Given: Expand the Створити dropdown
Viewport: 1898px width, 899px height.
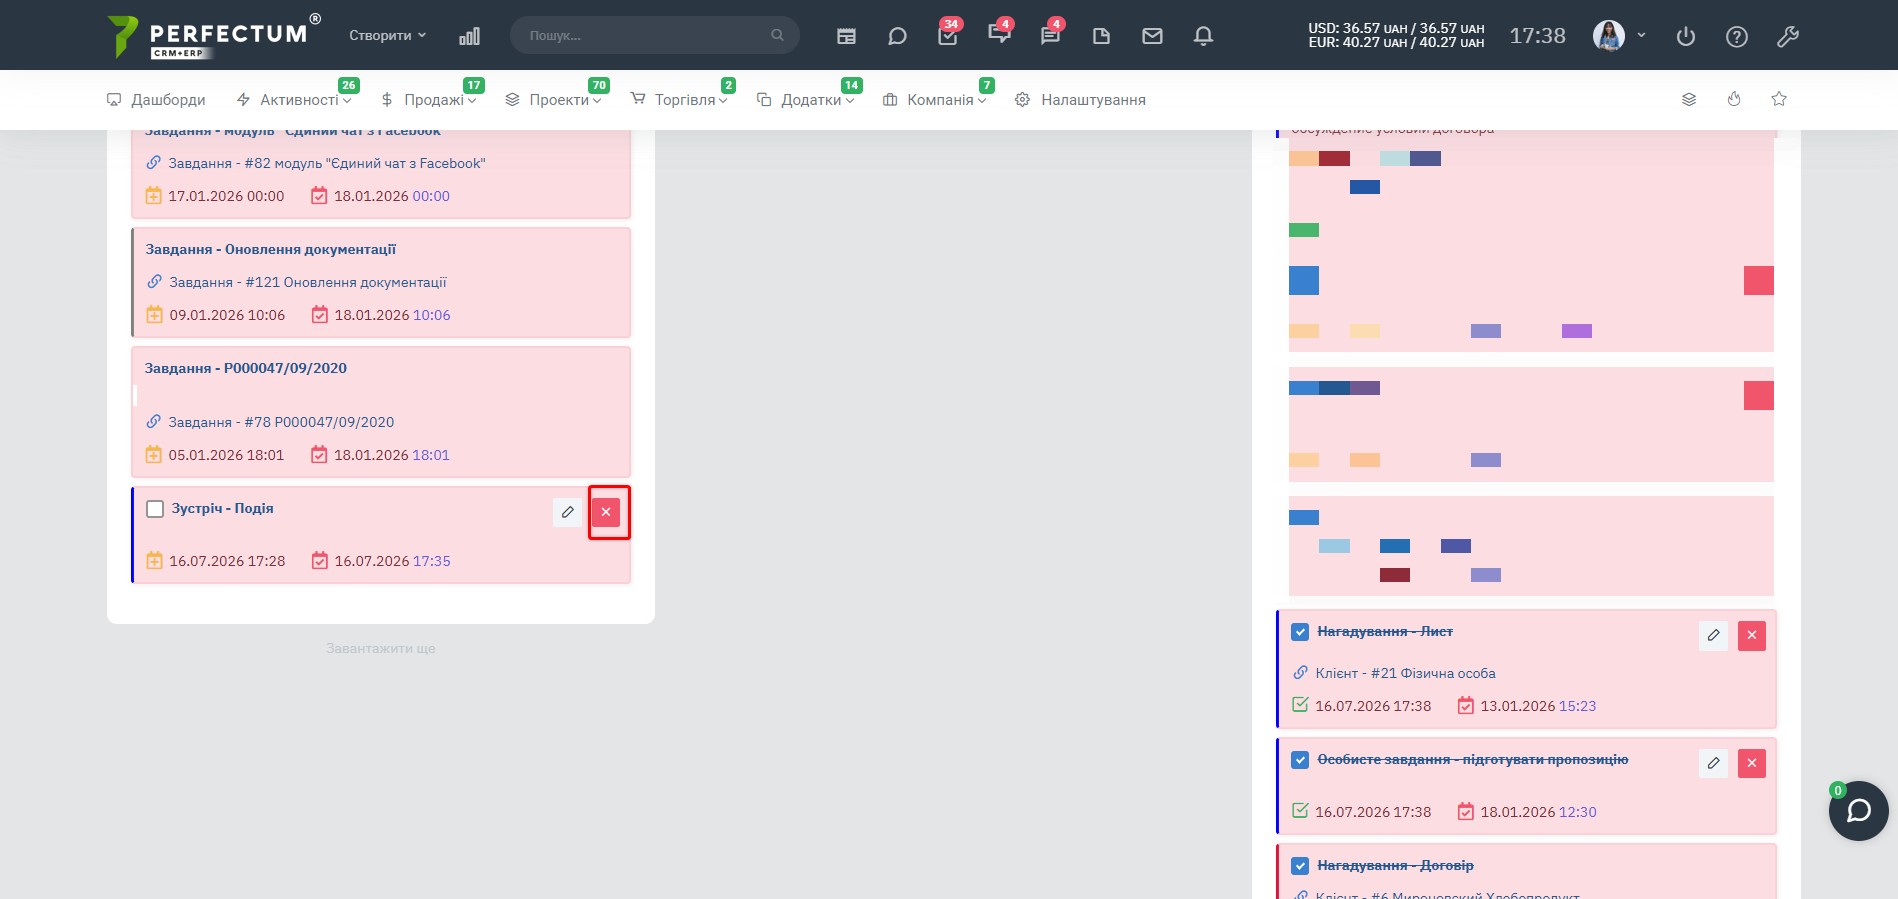Looking at the screenshot, I should pos(387,35).
